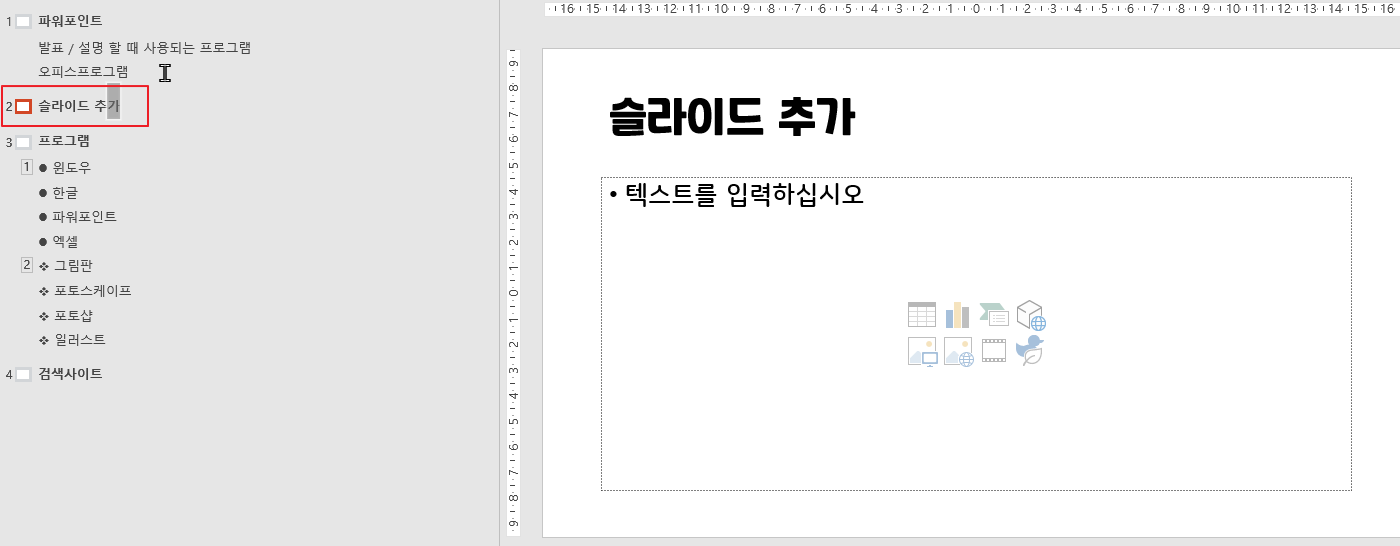Insert a table via the placeholder icon
This screenshot has width=1400, height=546.
pyautogui.click(x=922, y=315)
